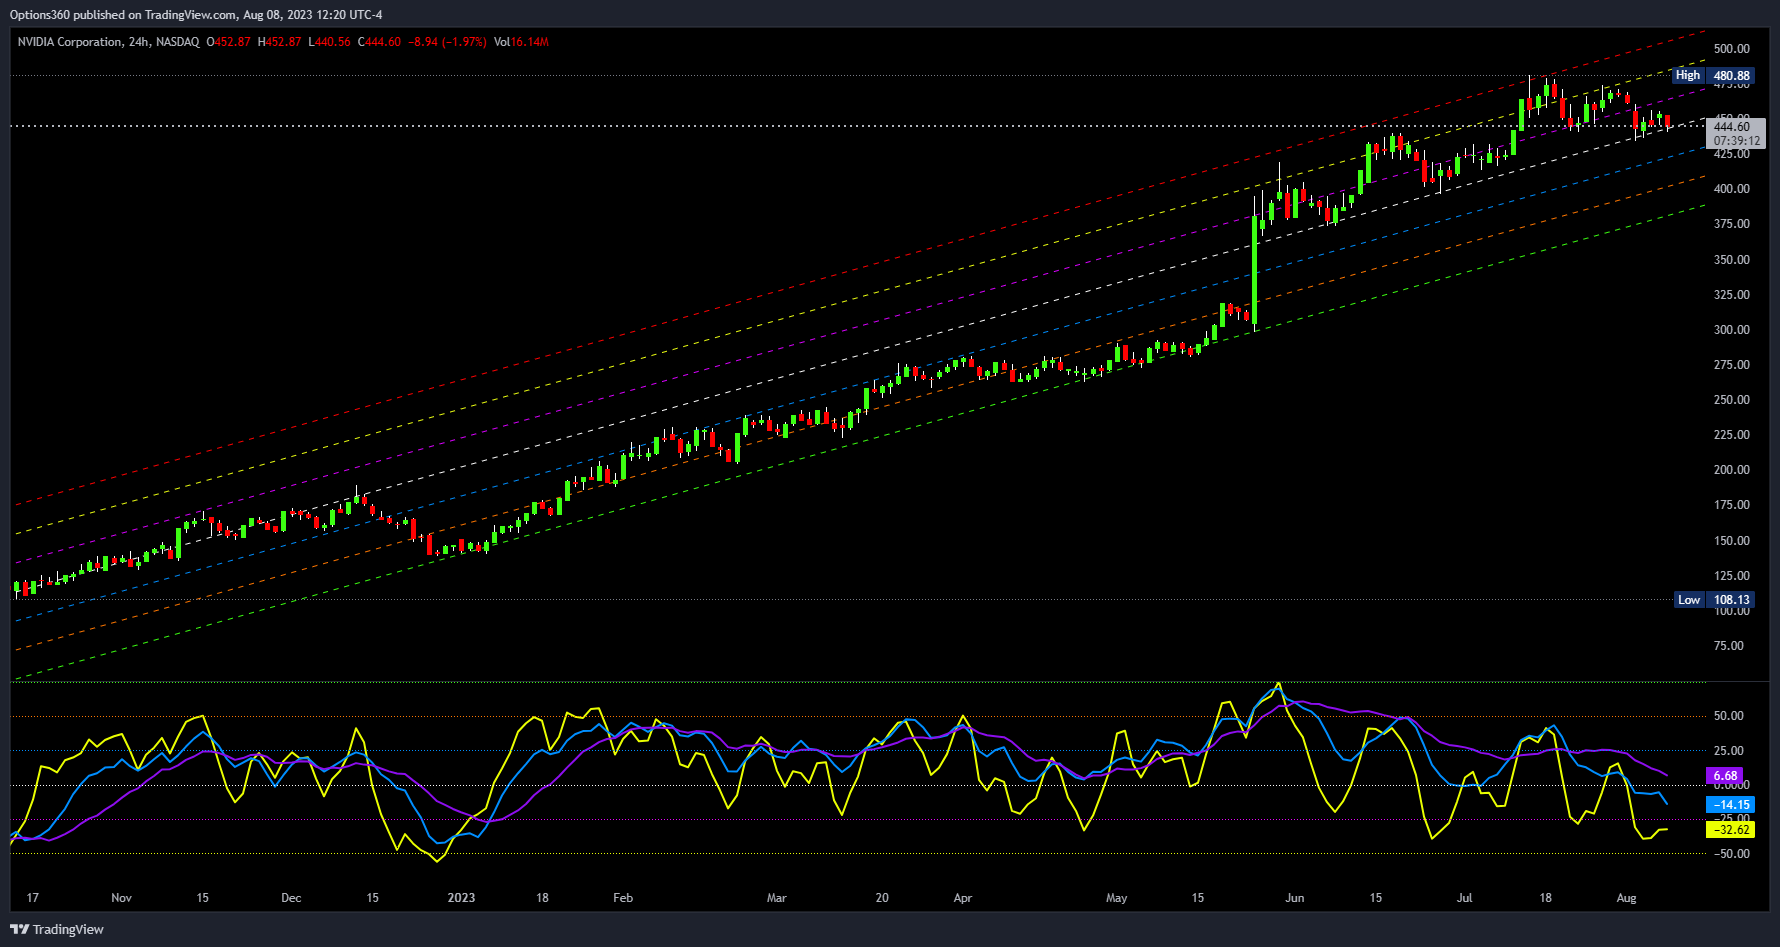Click the May label on time axis
Image resolution: width=1780 pixels, height=947 pixels.
(1116, 897)
